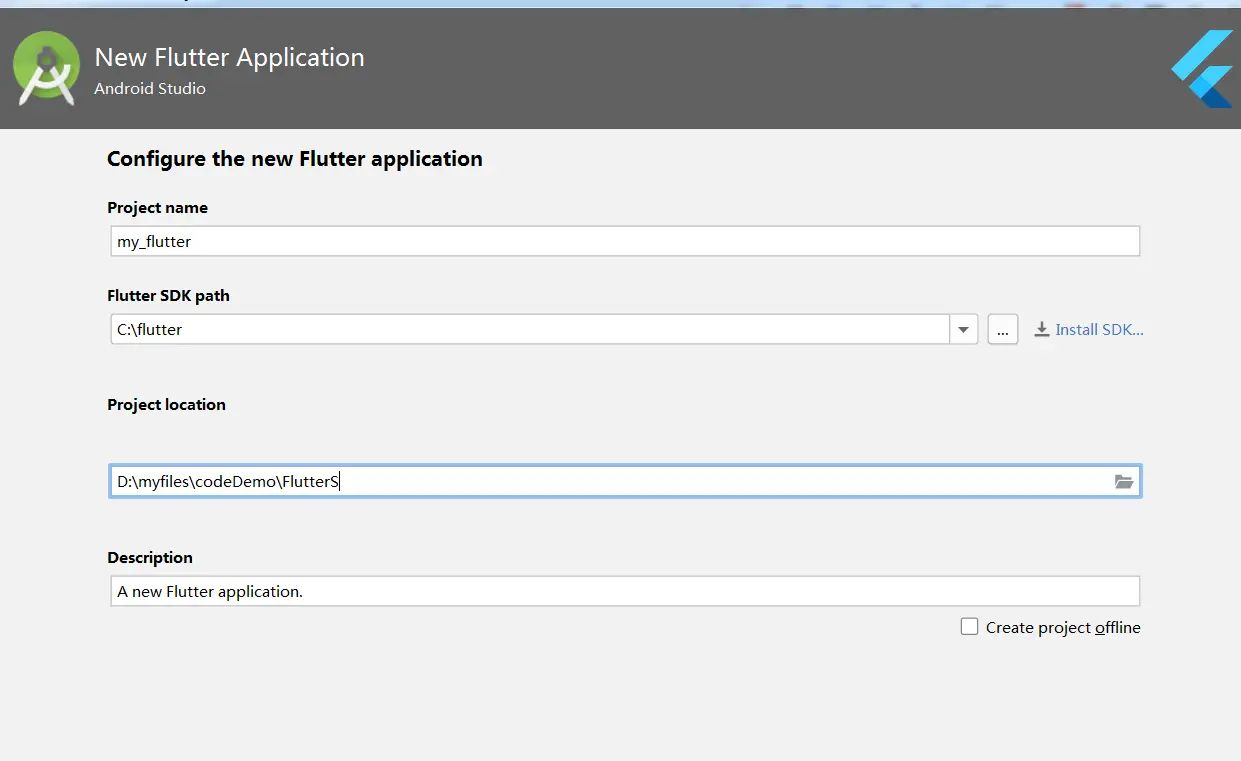Open the Install SDK... link
The width and height of the screenshot is (1241, 761).
click(1099, 329)
